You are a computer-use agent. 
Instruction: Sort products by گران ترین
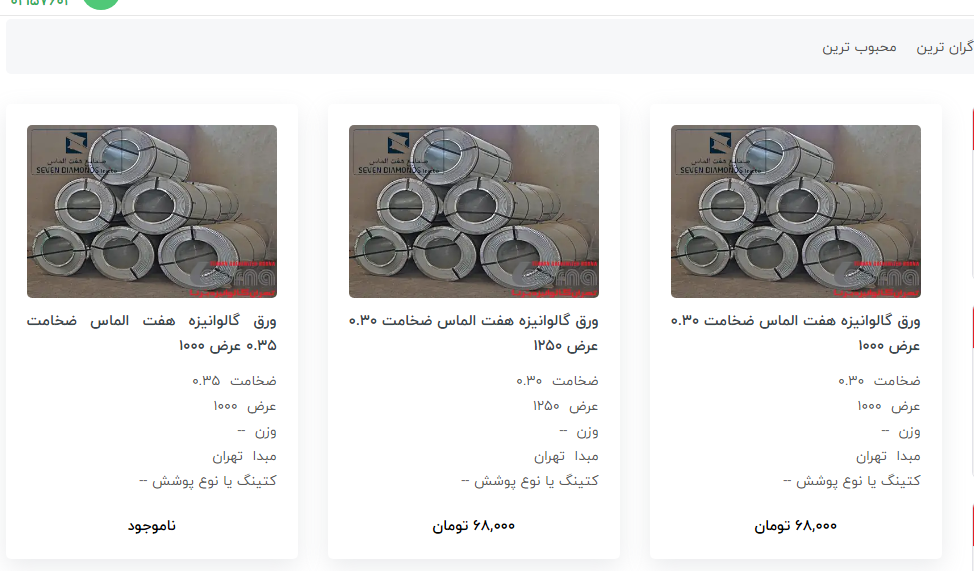945,48
